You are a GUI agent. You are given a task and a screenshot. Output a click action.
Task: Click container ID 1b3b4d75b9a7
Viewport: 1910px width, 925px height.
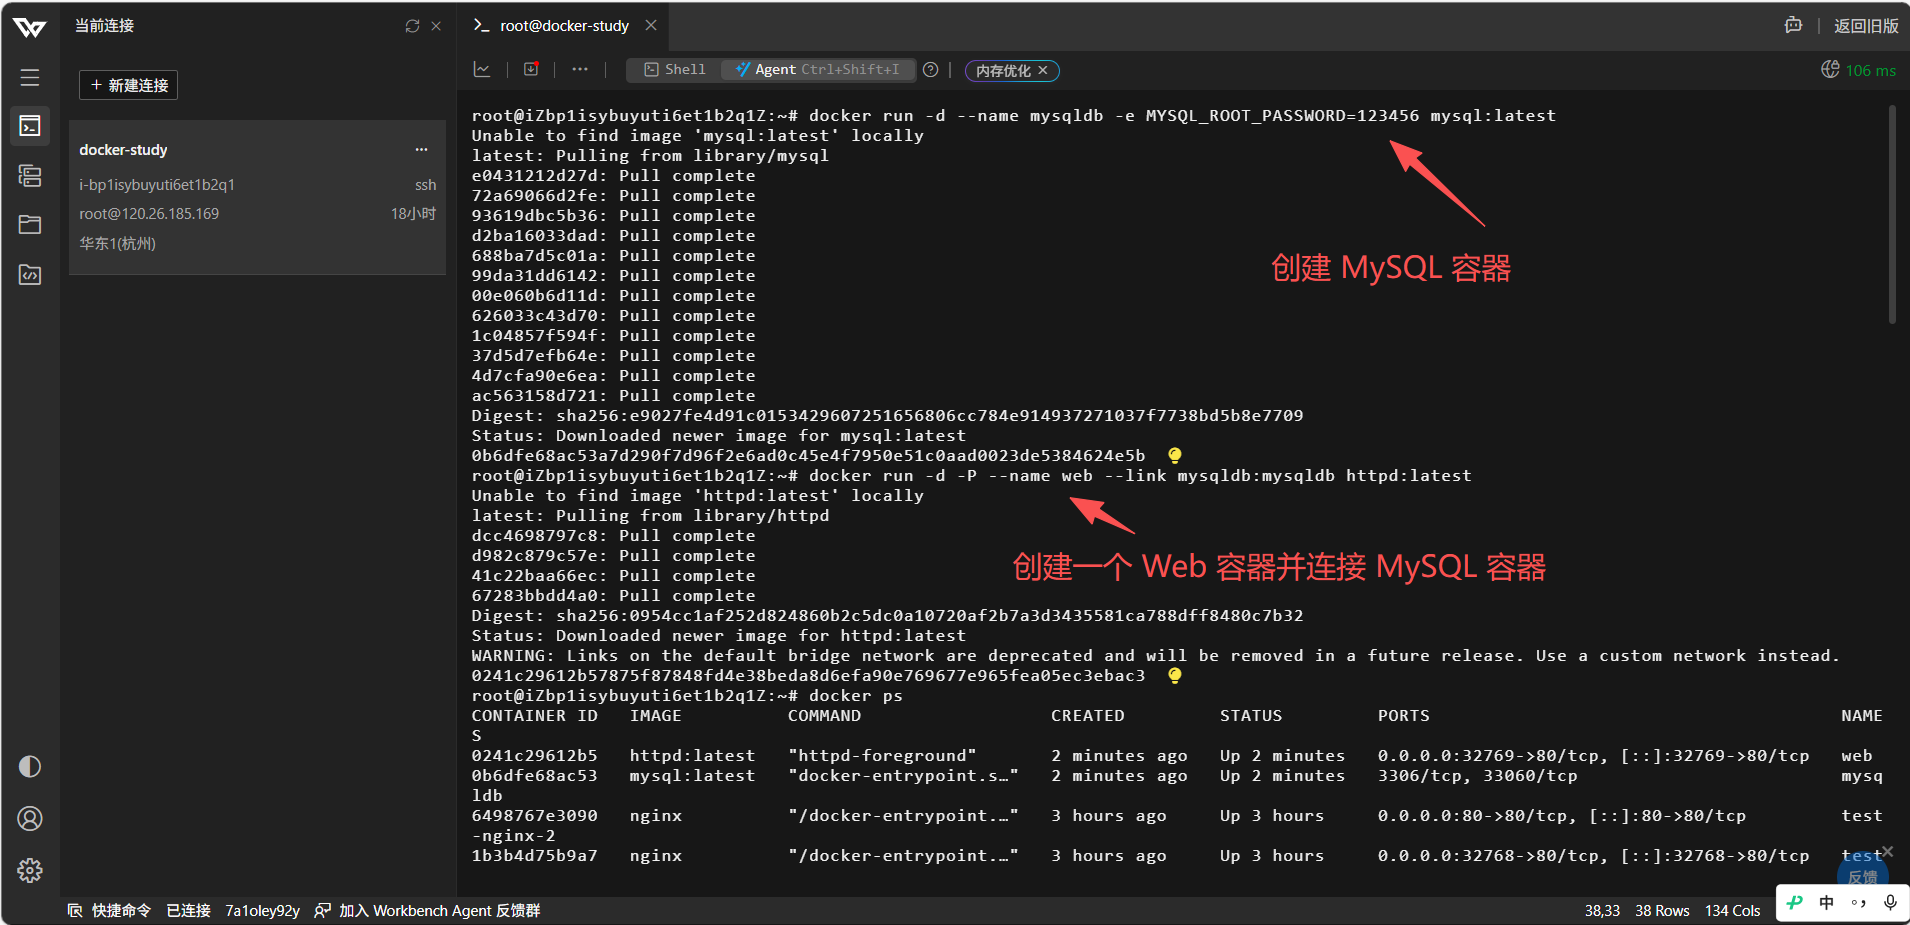(x=534, y=856)
